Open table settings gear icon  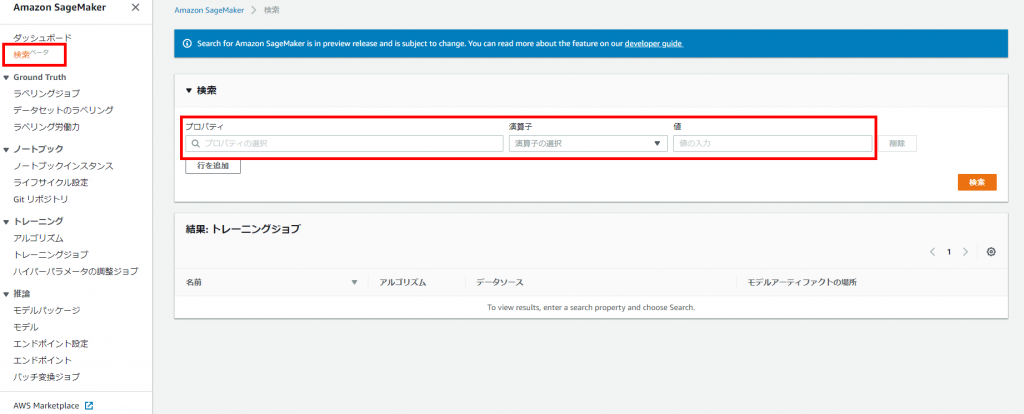(991, 252)
